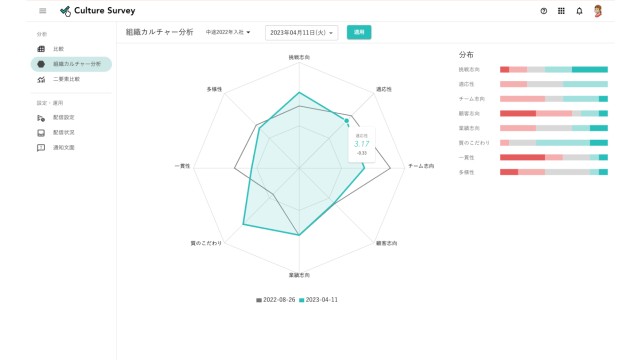The height and width of the screenshot is (360, 640).
Task: Open the 比較 sidebar item
Action: click(71, 49)
